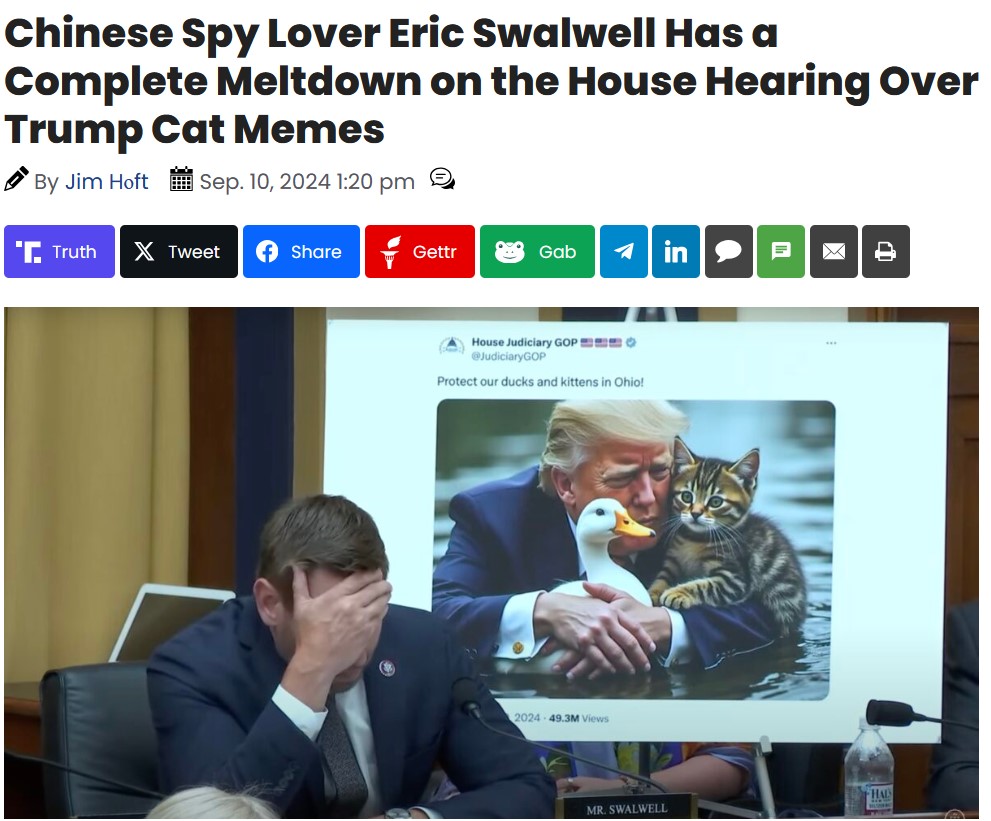Share via the Gettr button
The image size is (991, 821).
coord(420,252)
